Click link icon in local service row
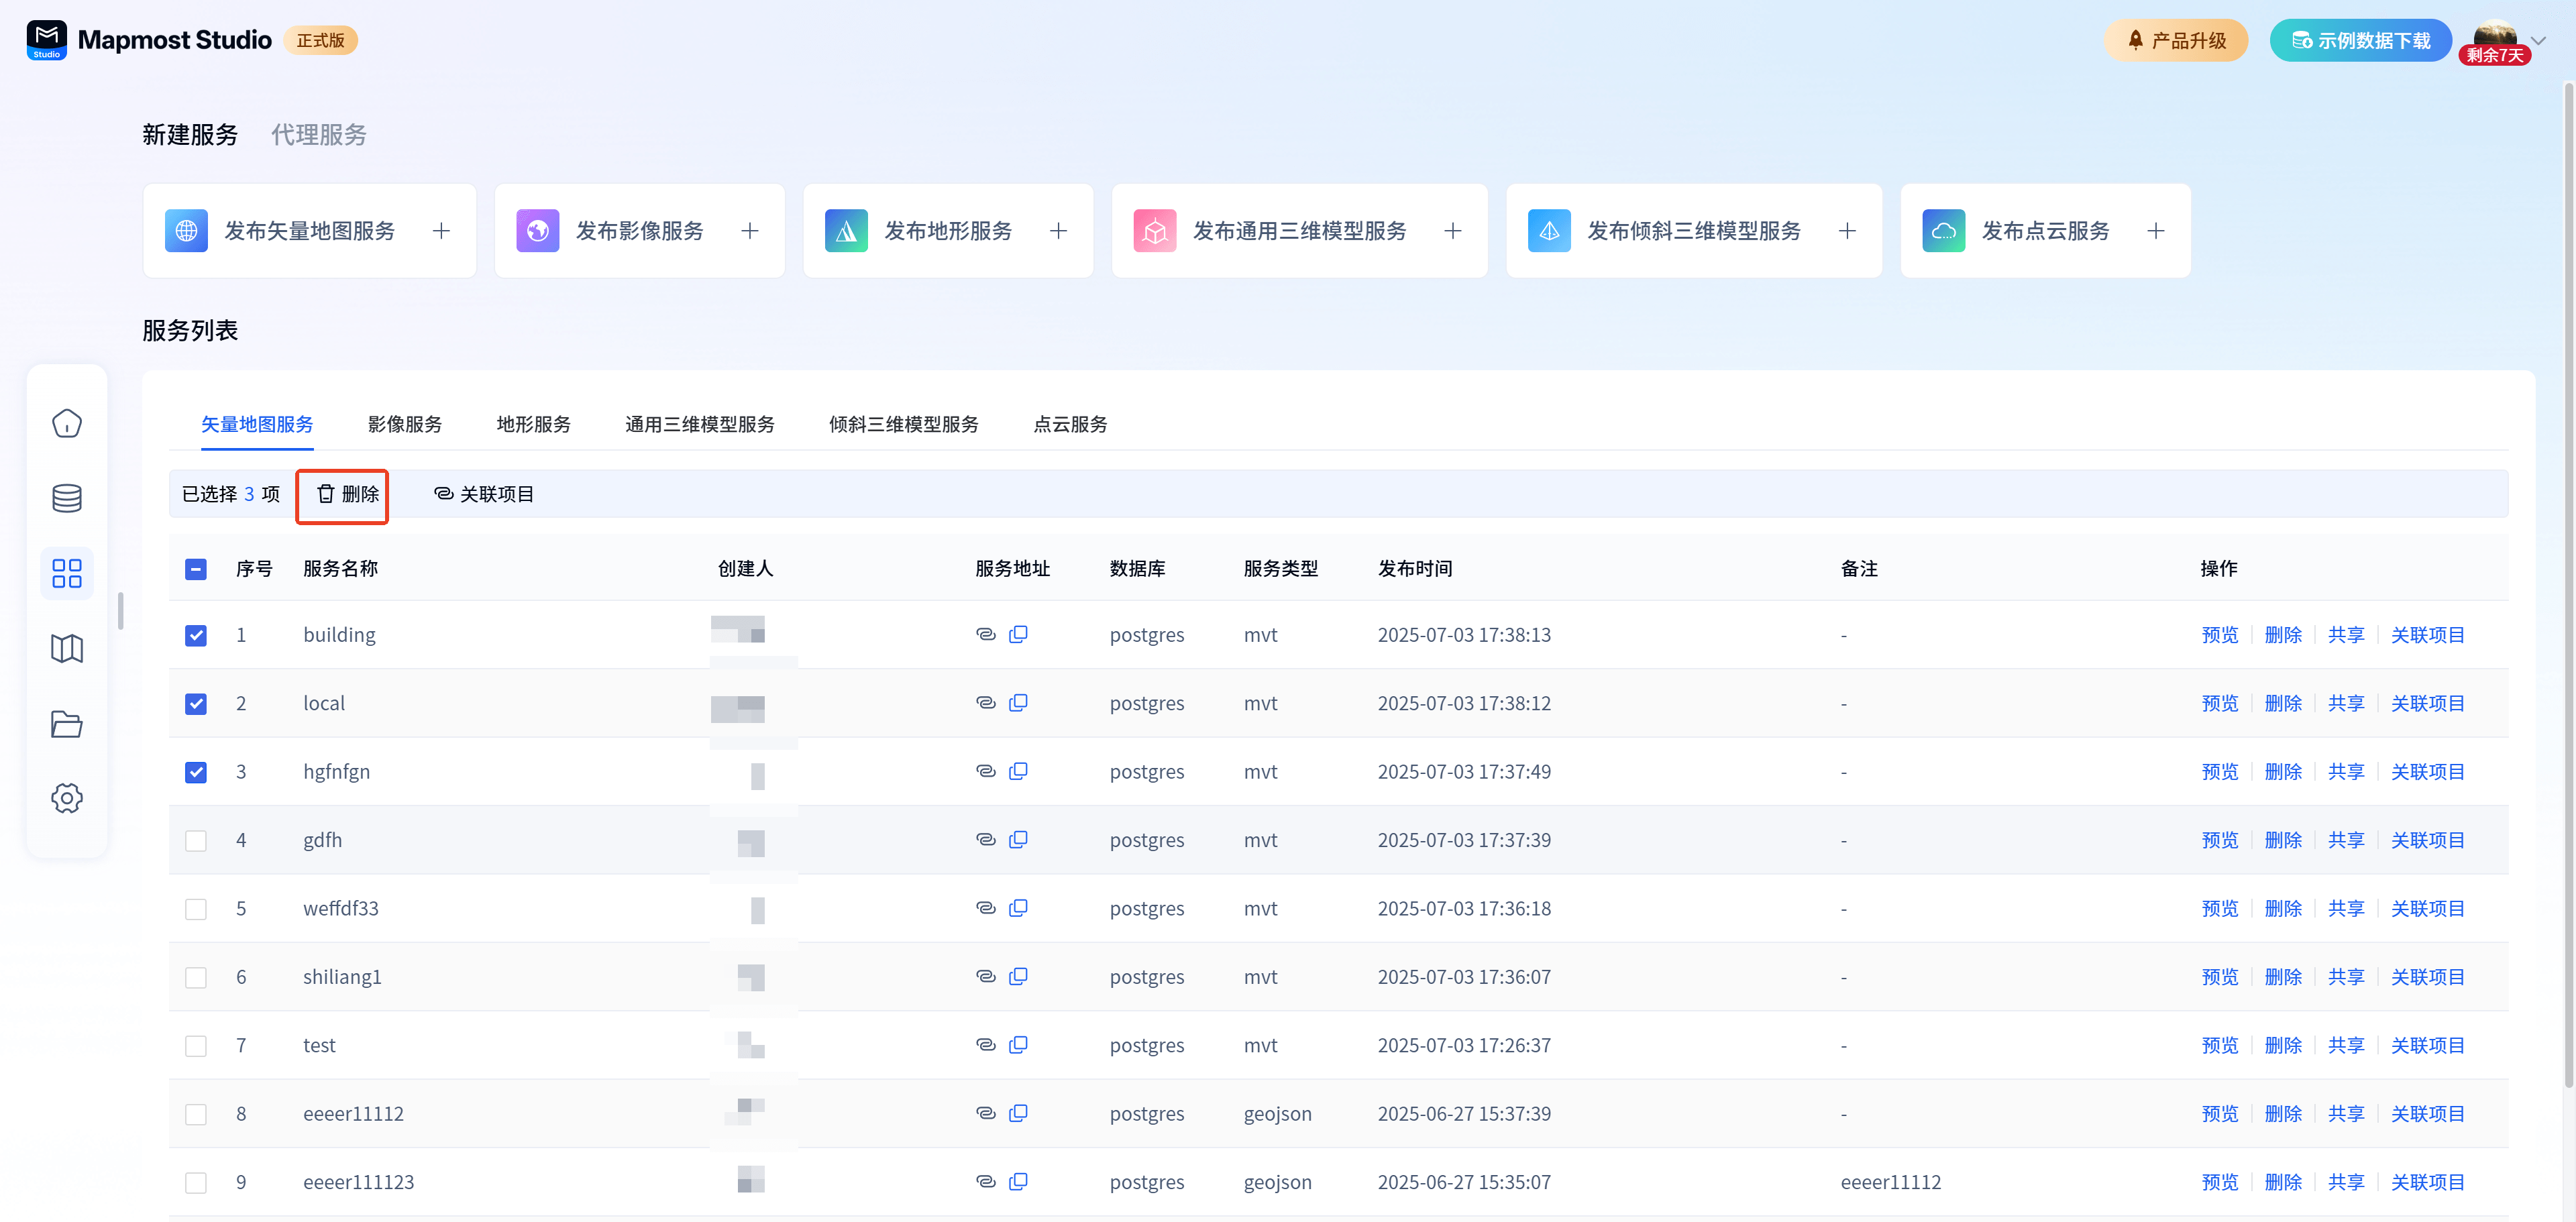2576x1222 pixels. (x=985, y=703)
